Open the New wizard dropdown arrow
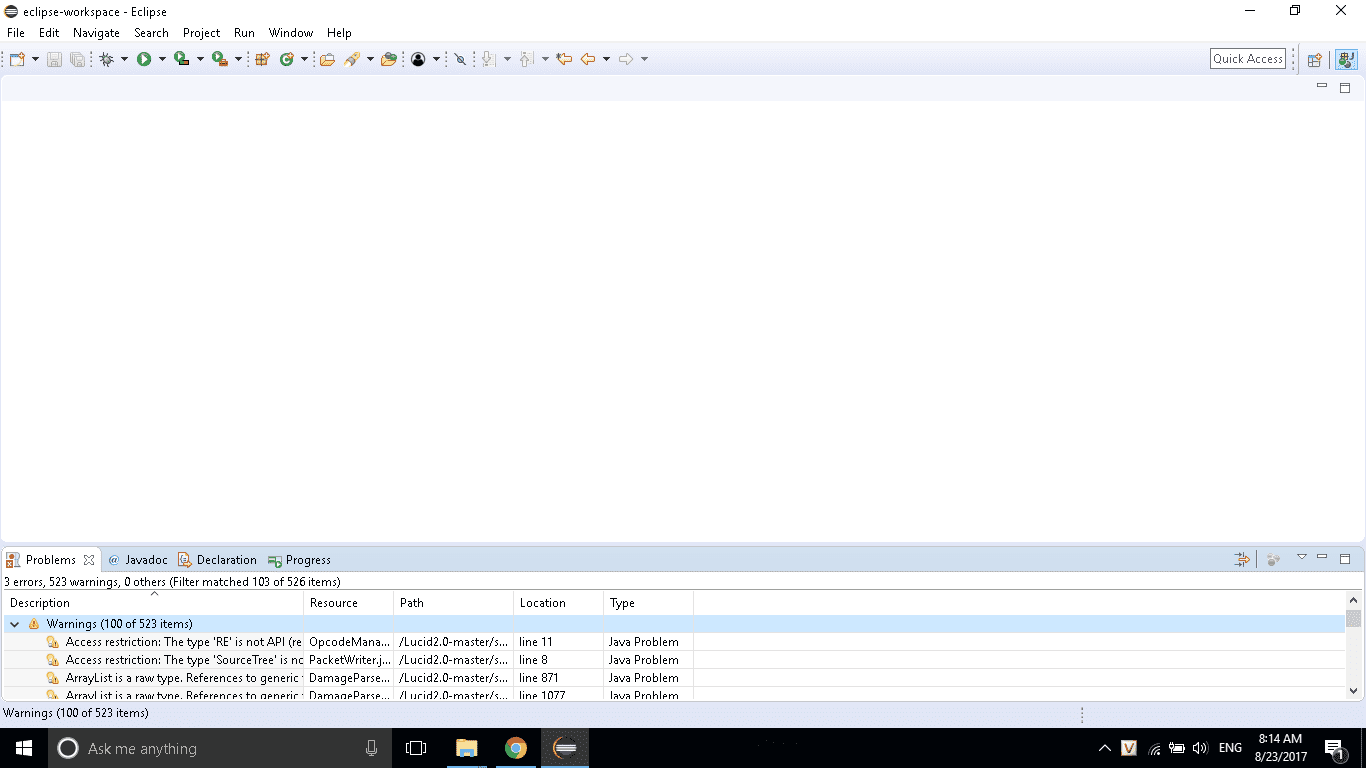Image resolution: width=1366 pixels, height=768 pixels. [x=35, y=59]
